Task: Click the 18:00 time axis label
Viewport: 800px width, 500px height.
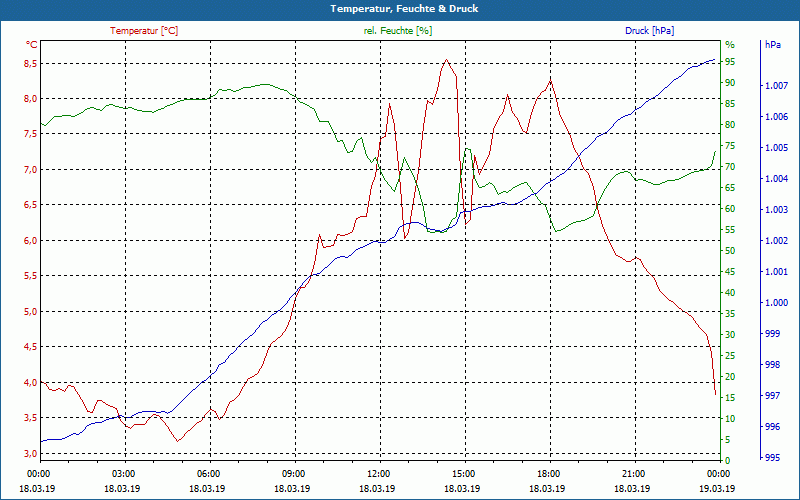Action: (550, 473)
